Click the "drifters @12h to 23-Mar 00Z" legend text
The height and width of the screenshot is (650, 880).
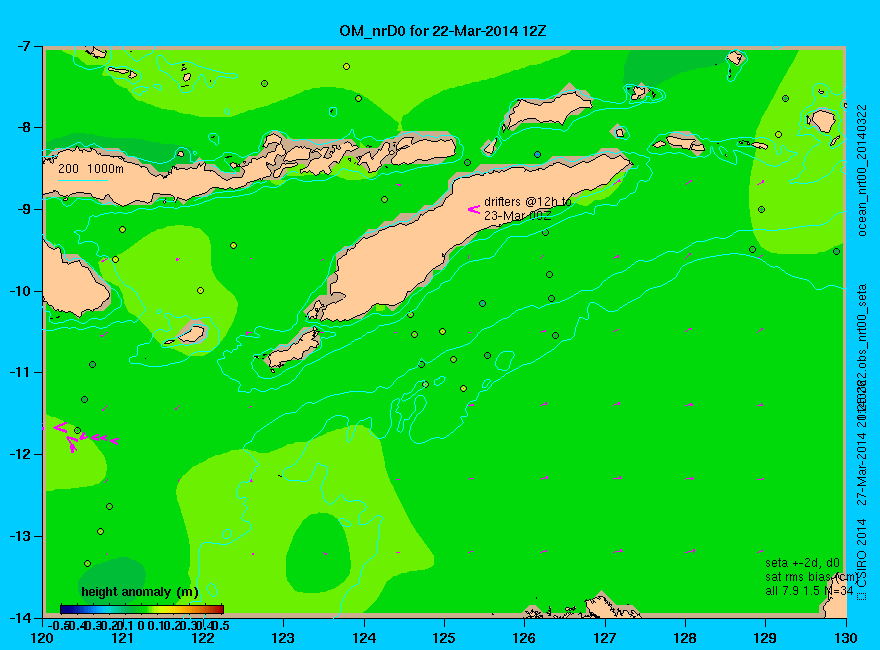point(528,208)
